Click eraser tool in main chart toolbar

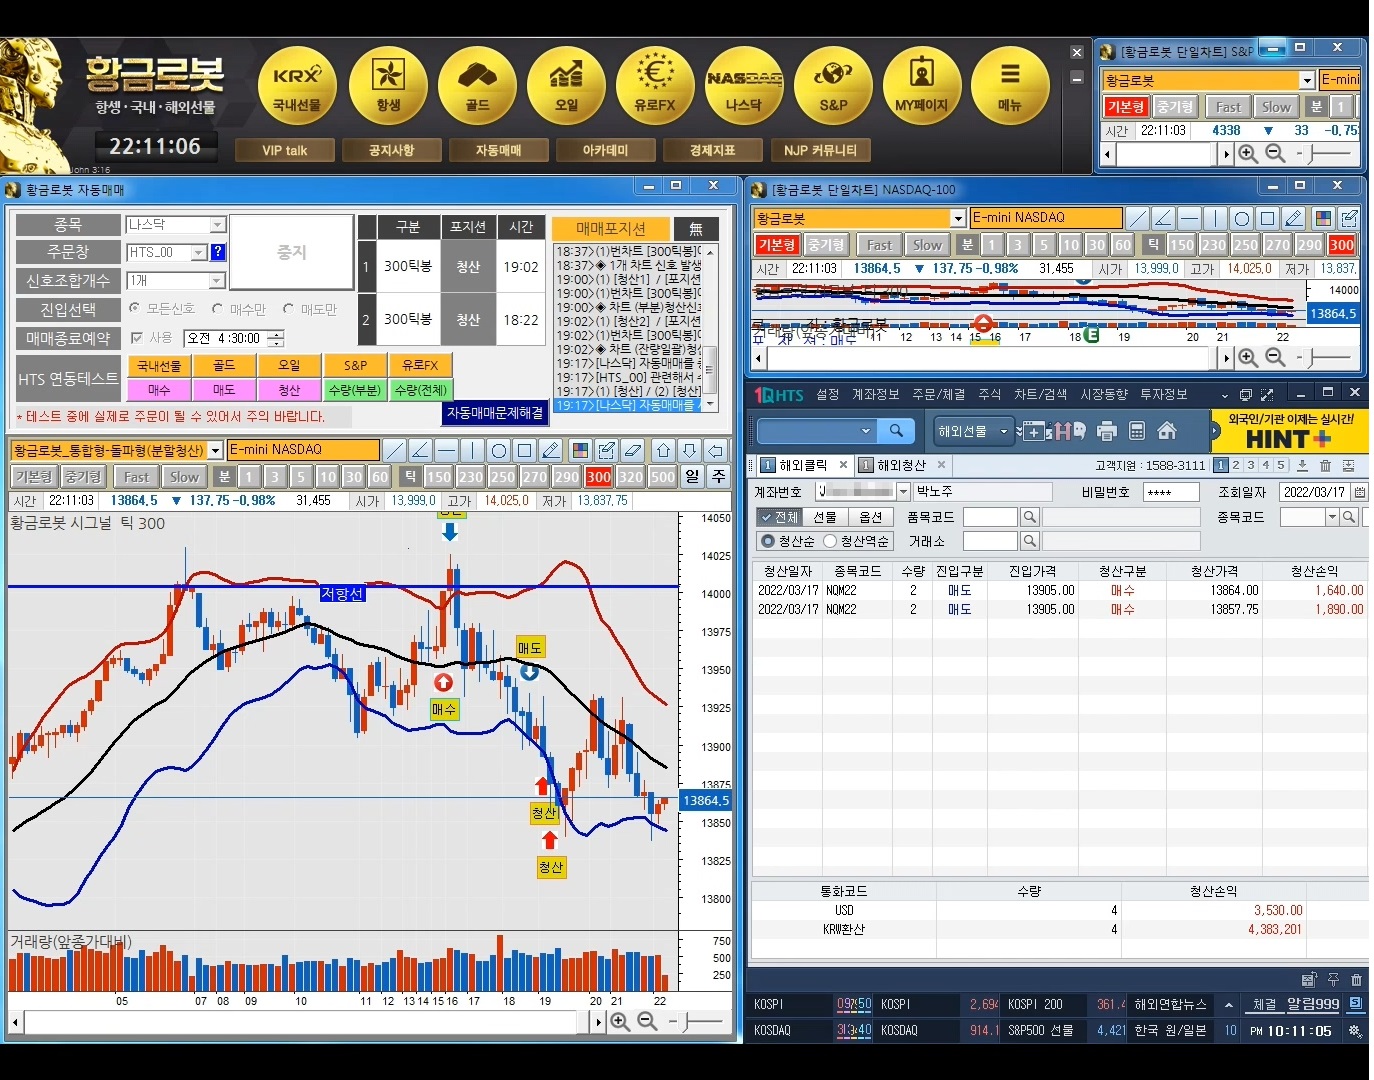point(632,450)
